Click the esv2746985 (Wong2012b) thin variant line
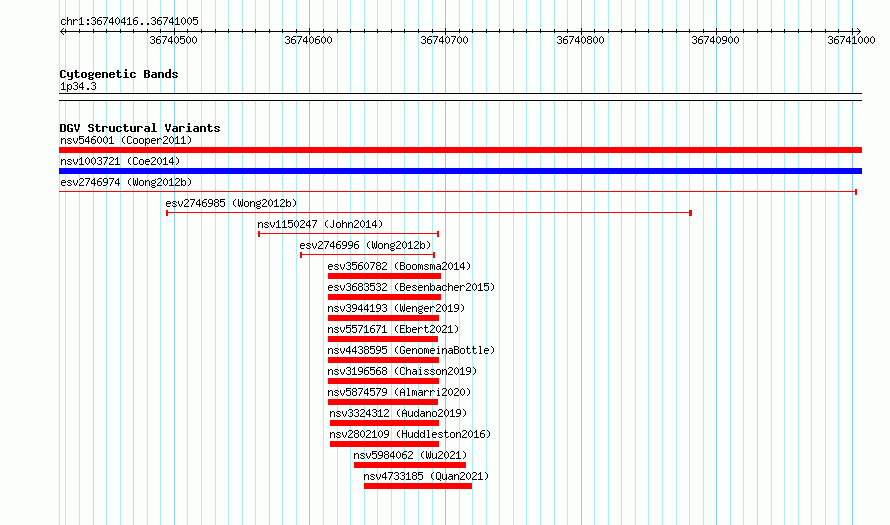 click(x=429, y=213)
